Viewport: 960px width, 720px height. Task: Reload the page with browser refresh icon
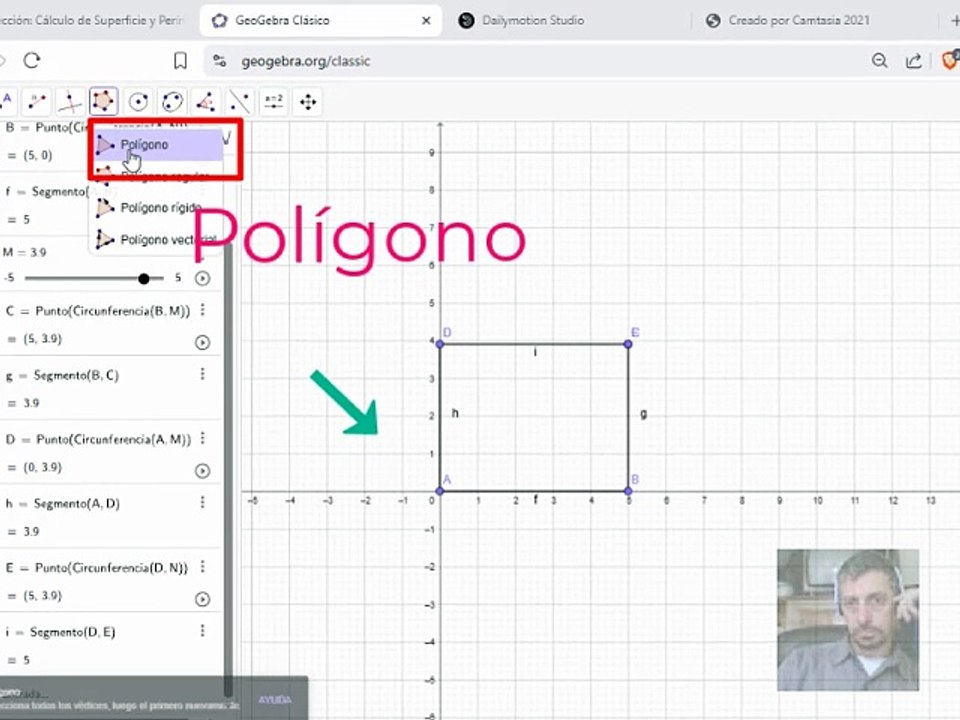click(x=32, y=61)
